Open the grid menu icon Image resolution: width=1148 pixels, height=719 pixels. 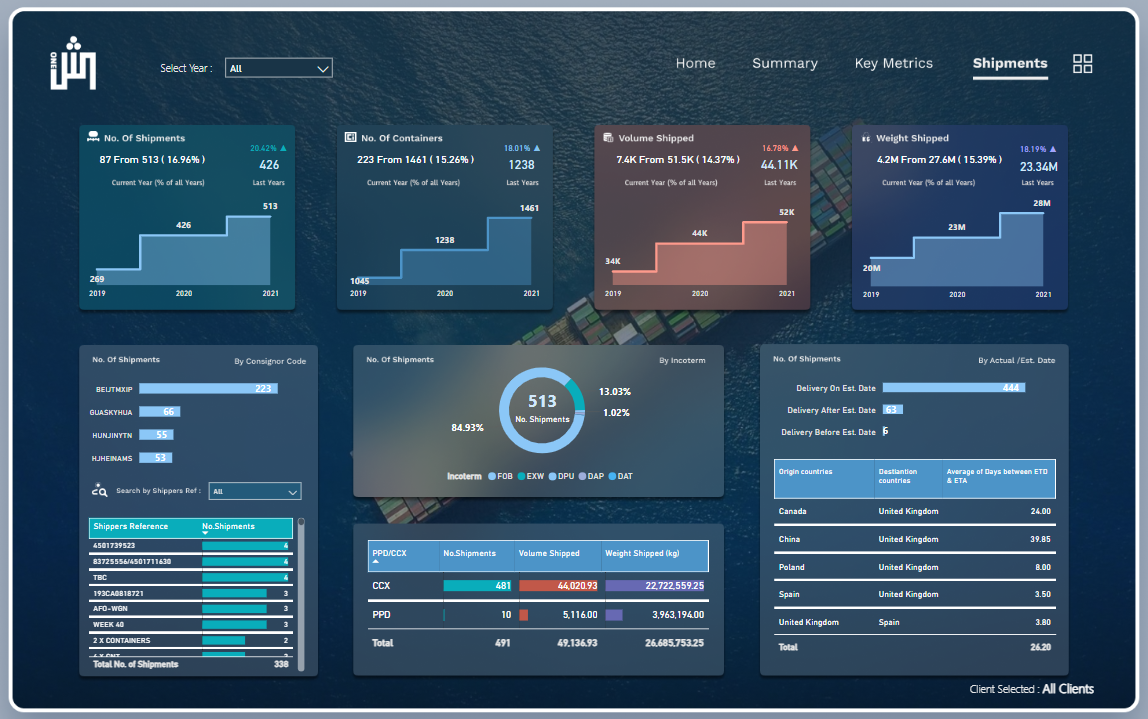(x=1082, y=64)
